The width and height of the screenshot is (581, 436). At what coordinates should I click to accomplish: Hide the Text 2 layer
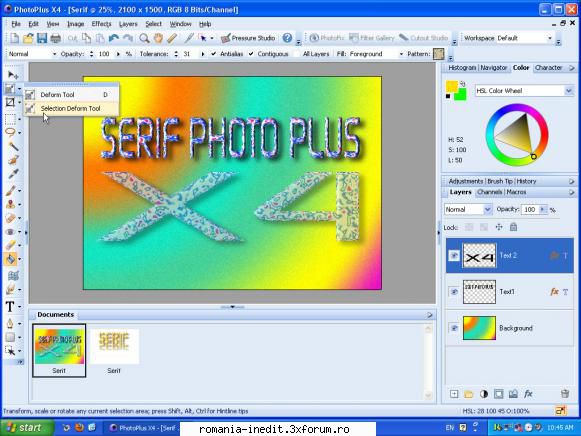454,255
